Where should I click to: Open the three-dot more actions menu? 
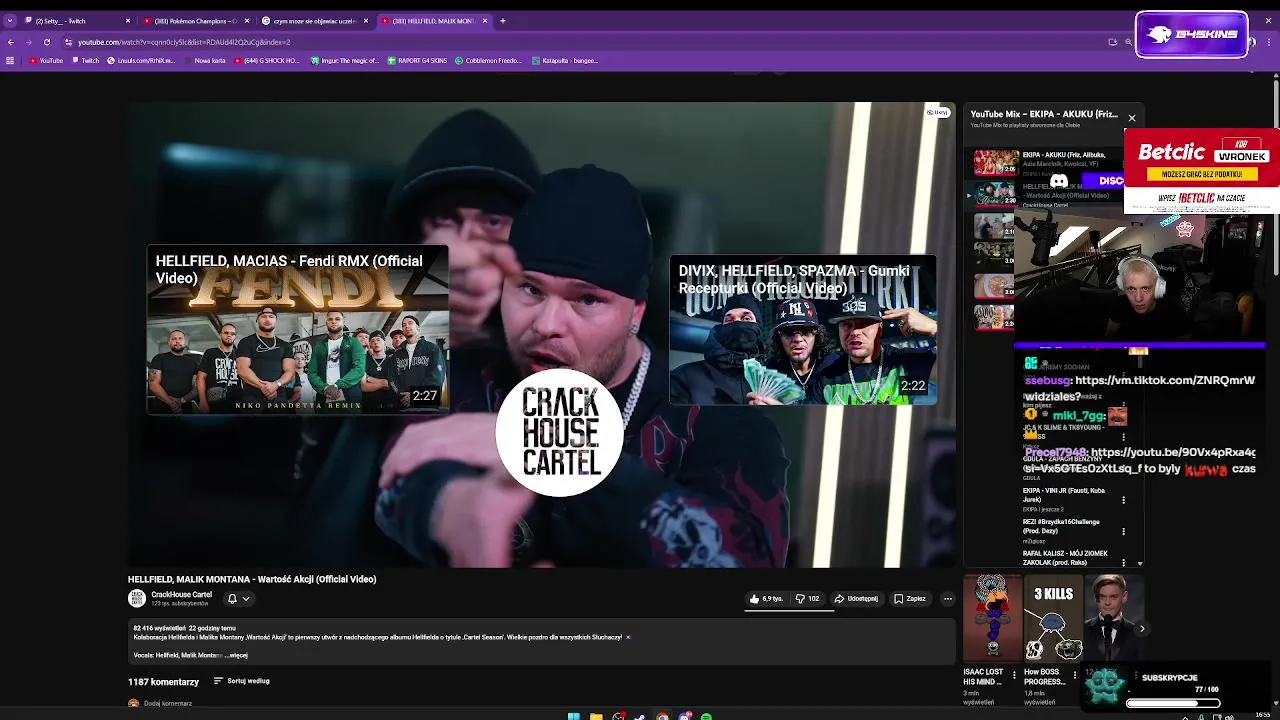pyautogui.click(x=947, y=599)
